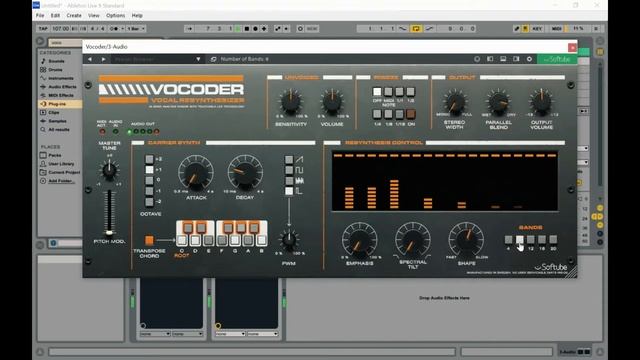640x360 pixels.
Task: Open the Help menu
Action: point(137,16)
